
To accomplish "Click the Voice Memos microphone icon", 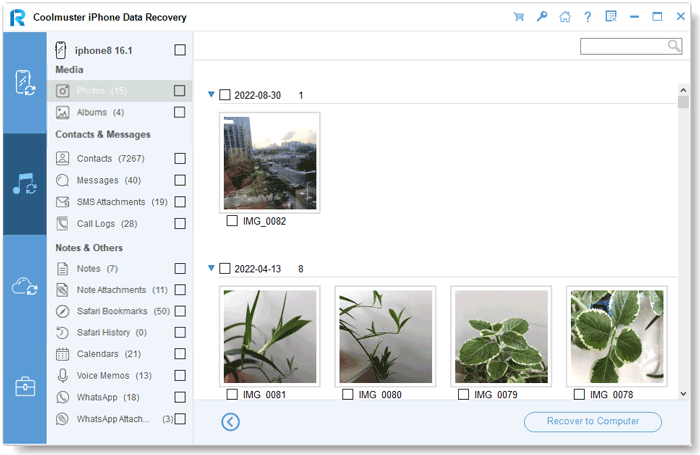I will pos(62,376).
